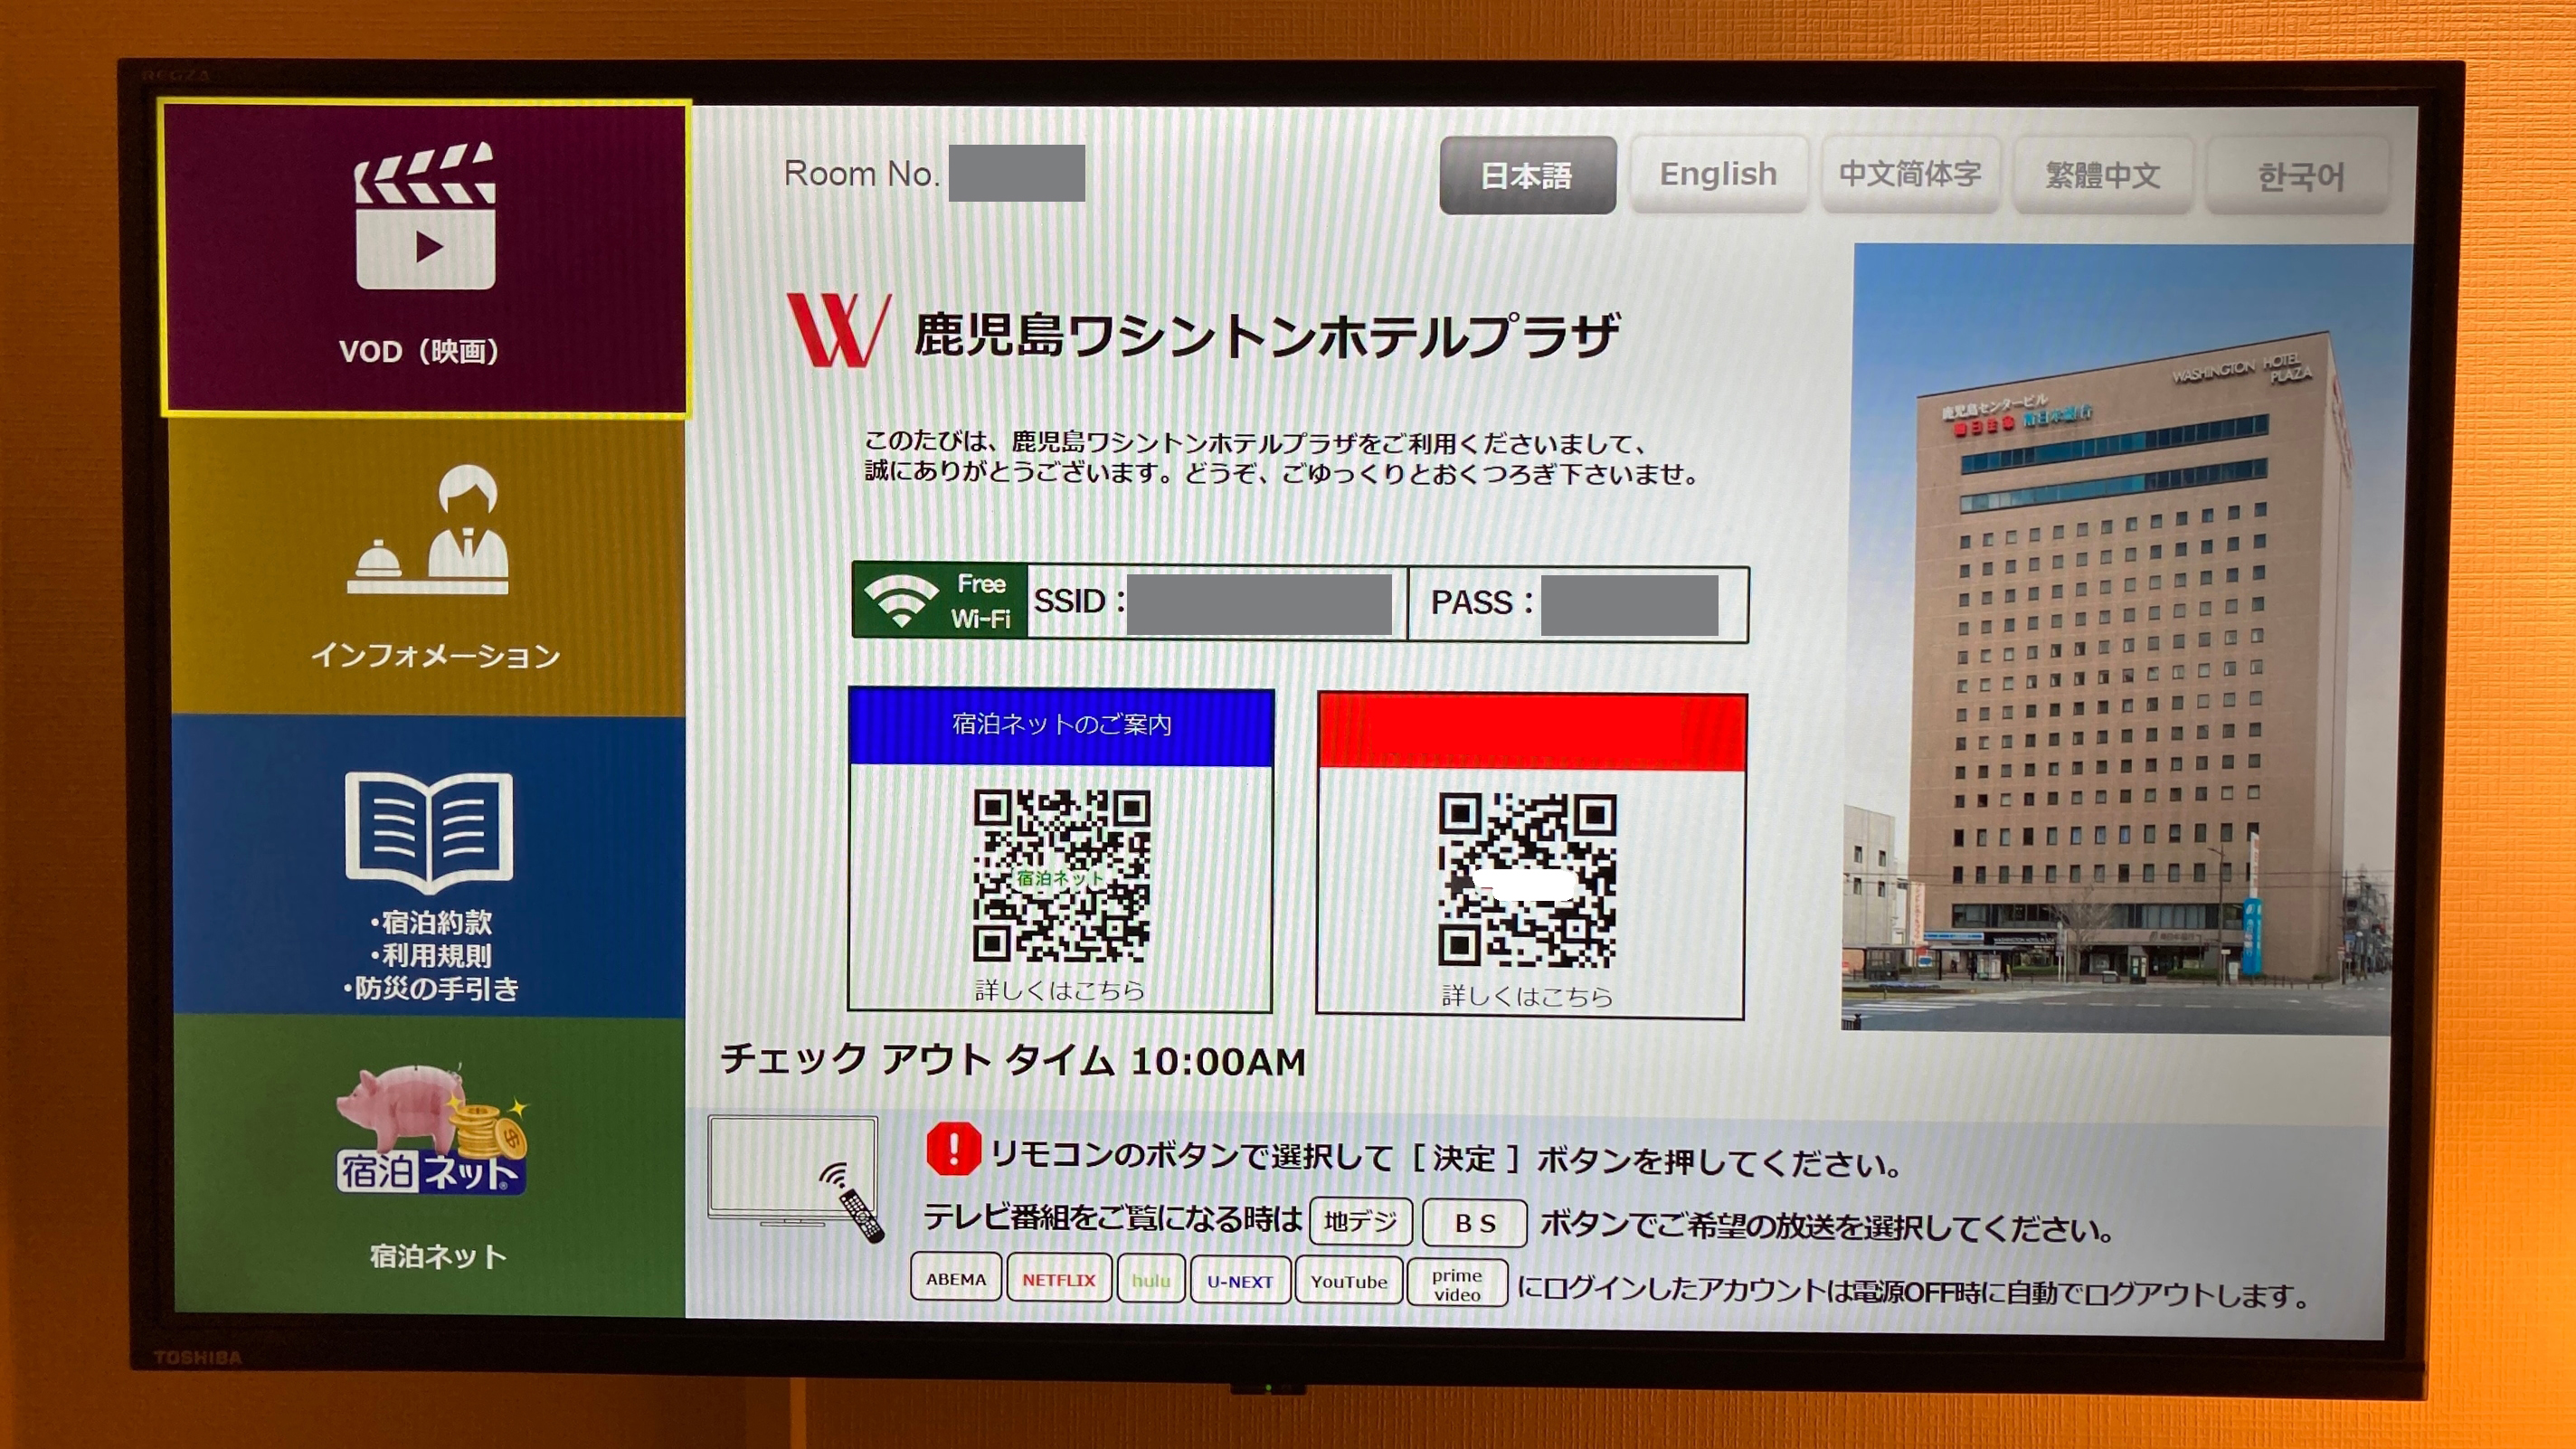Click the hotel name 鹿児島ワシントンホテルプラザ title
Viewport: 2576px width, 1449px height.
click(x=1266, y=335)
